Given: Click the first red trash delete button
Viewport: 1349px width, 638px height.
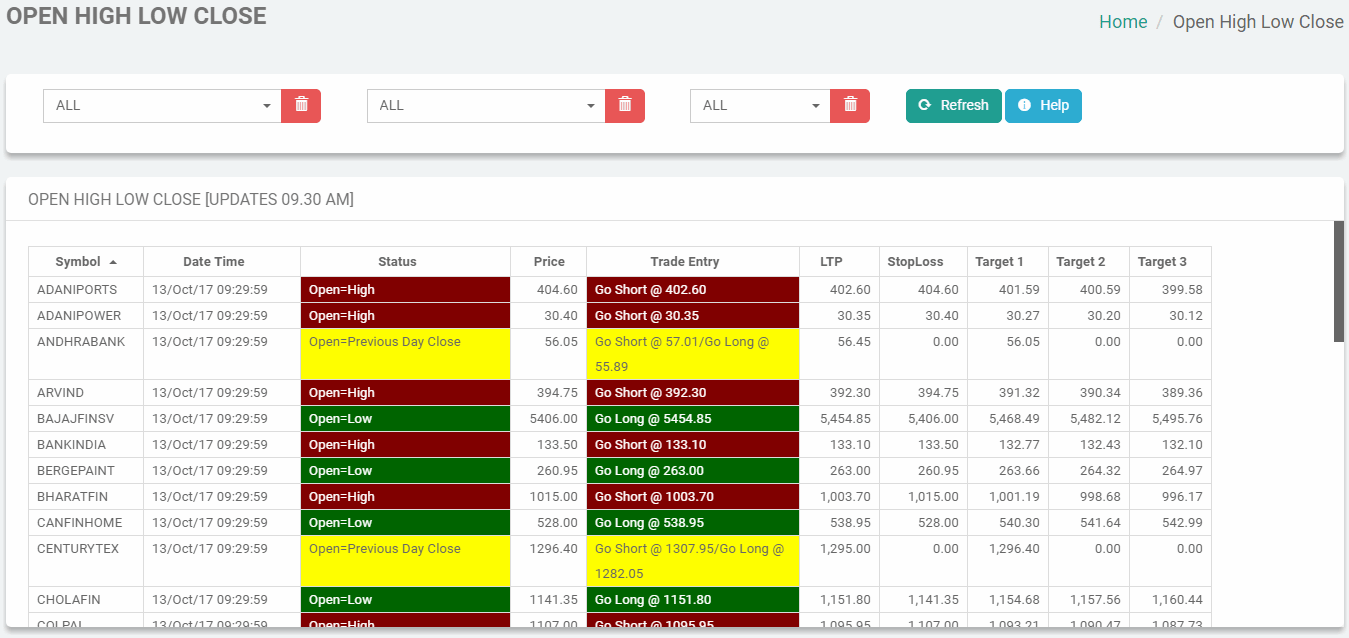Looking at the screenshot, I should point(301,105).
